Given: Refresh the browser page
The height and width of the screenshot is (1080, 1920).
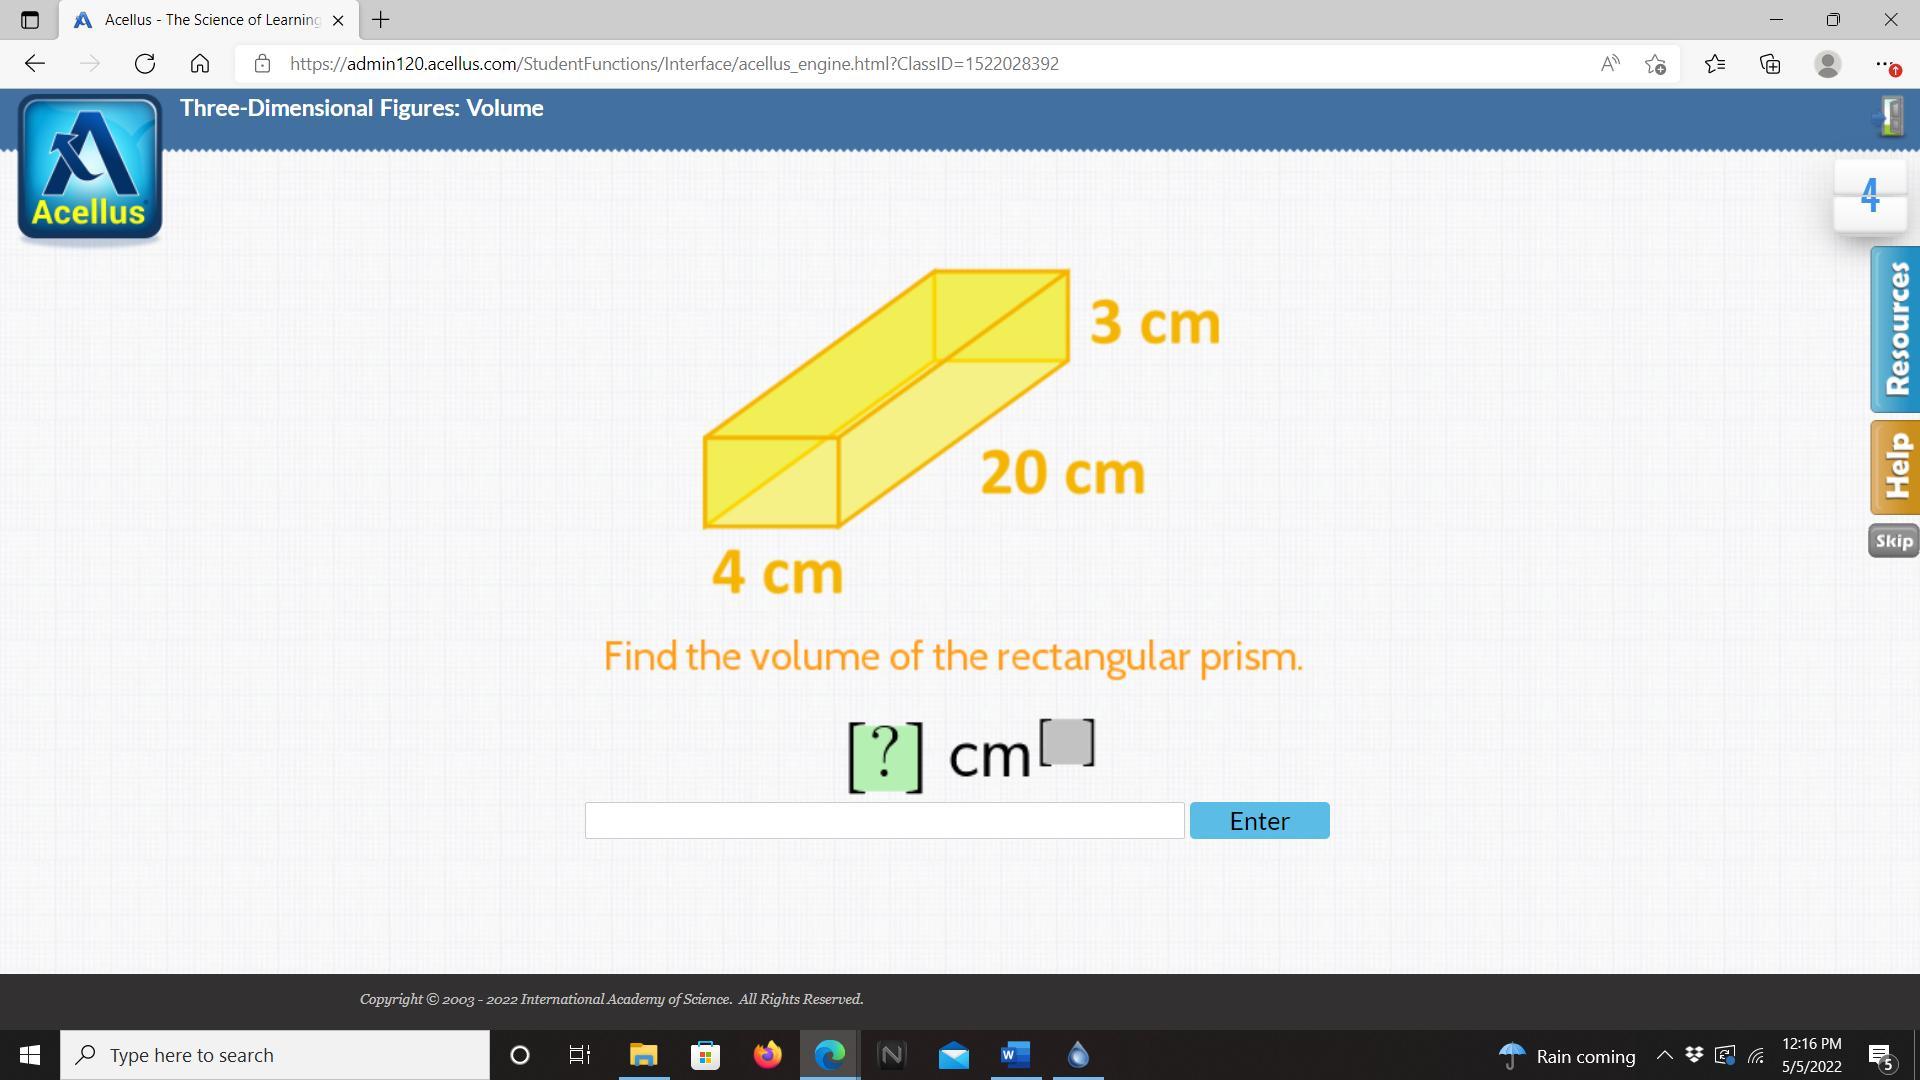Looking at the screenshot, I should (x=145, y=64).
